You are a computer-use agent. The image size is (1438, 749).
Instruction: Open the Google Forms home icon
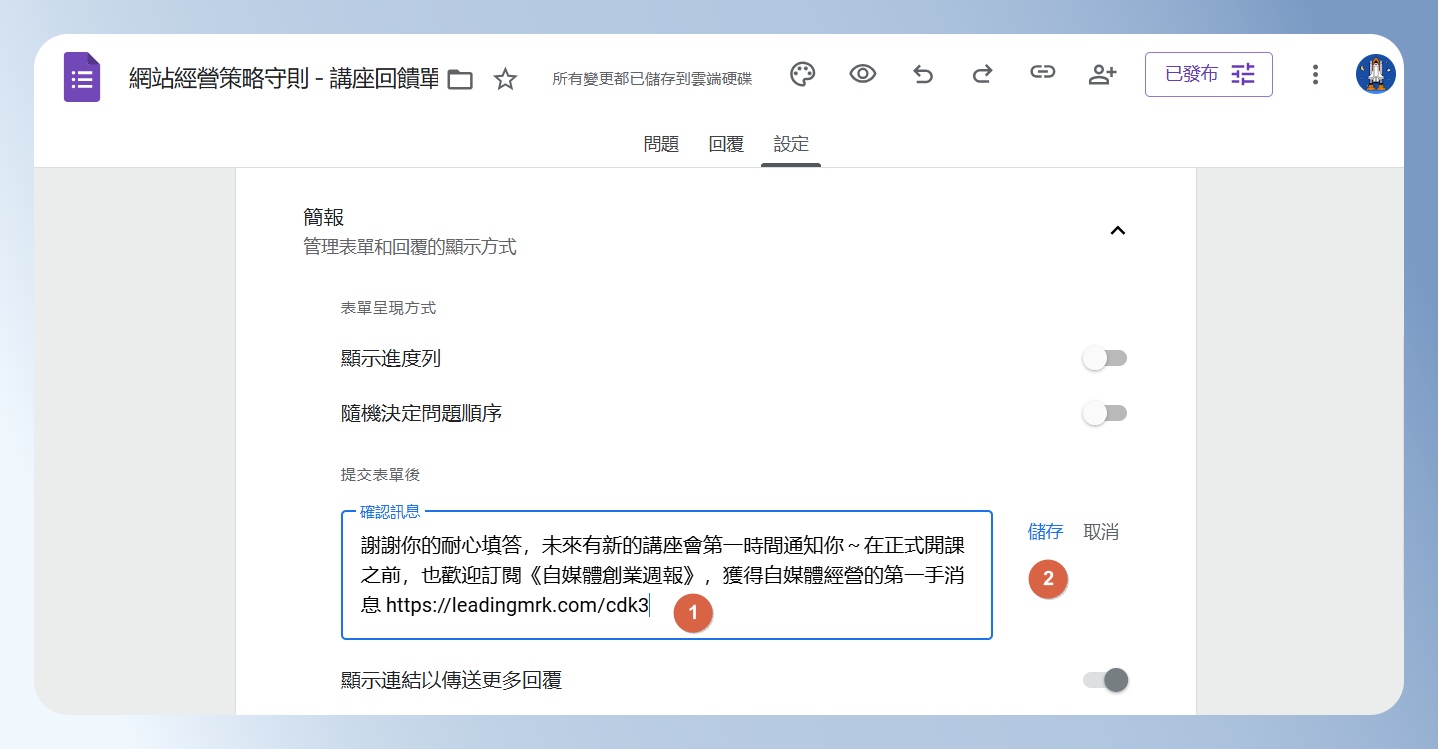(82, 77)
